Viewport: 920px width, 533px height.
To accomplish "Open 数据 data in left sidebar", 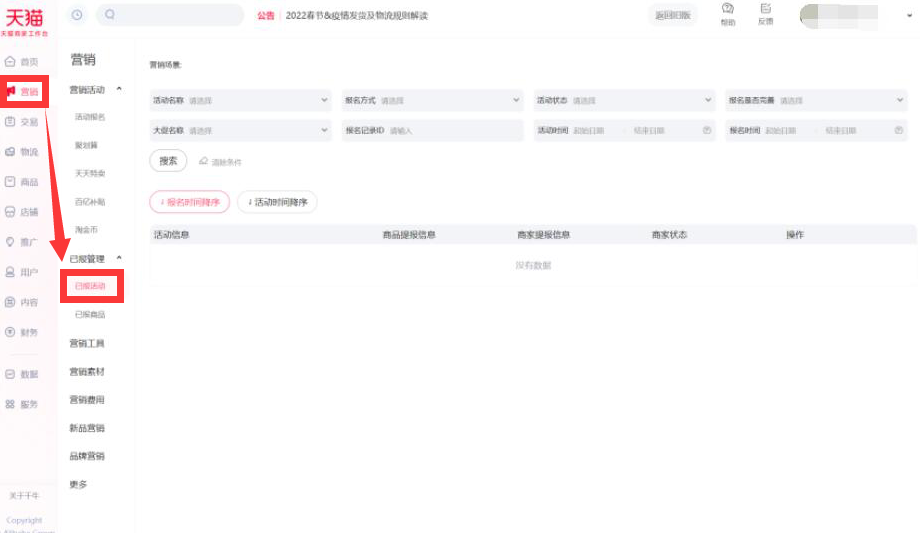I will pos(22,374).
